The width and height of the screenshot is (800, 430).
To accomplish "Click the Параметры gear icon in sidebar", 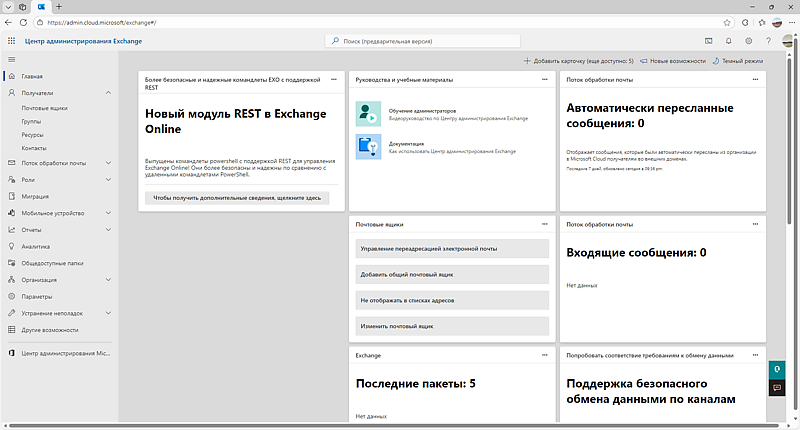I will point(12,296).
